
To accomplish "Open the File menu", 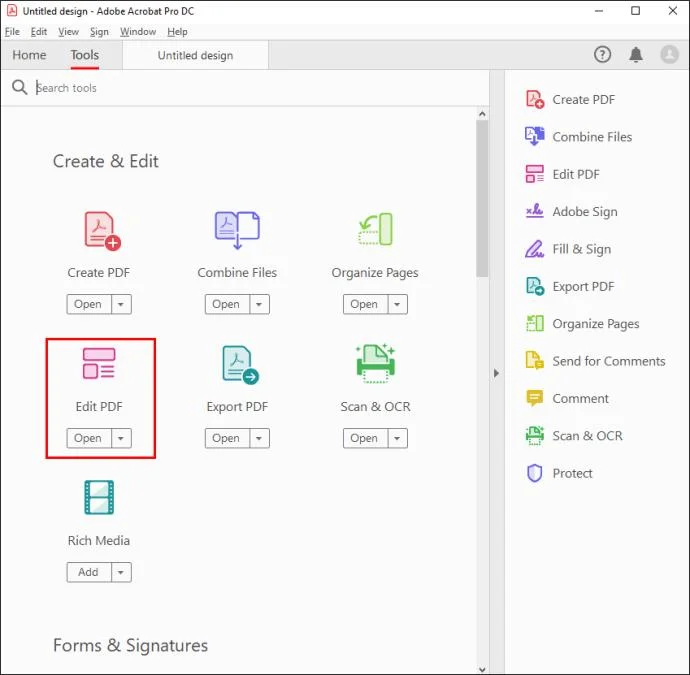I will point(12,32).
